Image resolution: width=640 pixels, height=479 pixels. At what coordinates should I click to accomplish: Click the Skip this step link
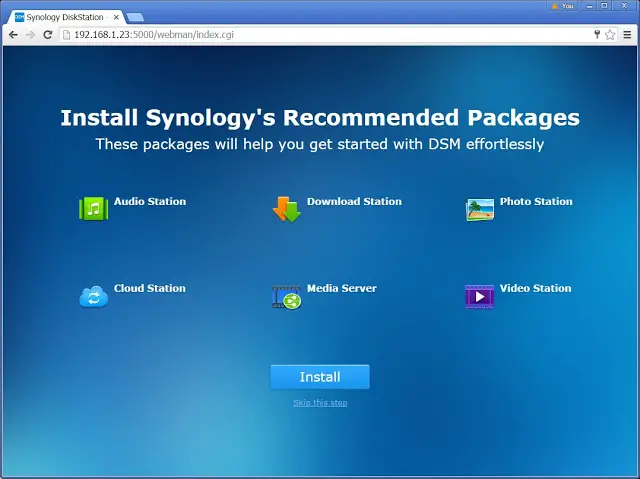(320, 403)
